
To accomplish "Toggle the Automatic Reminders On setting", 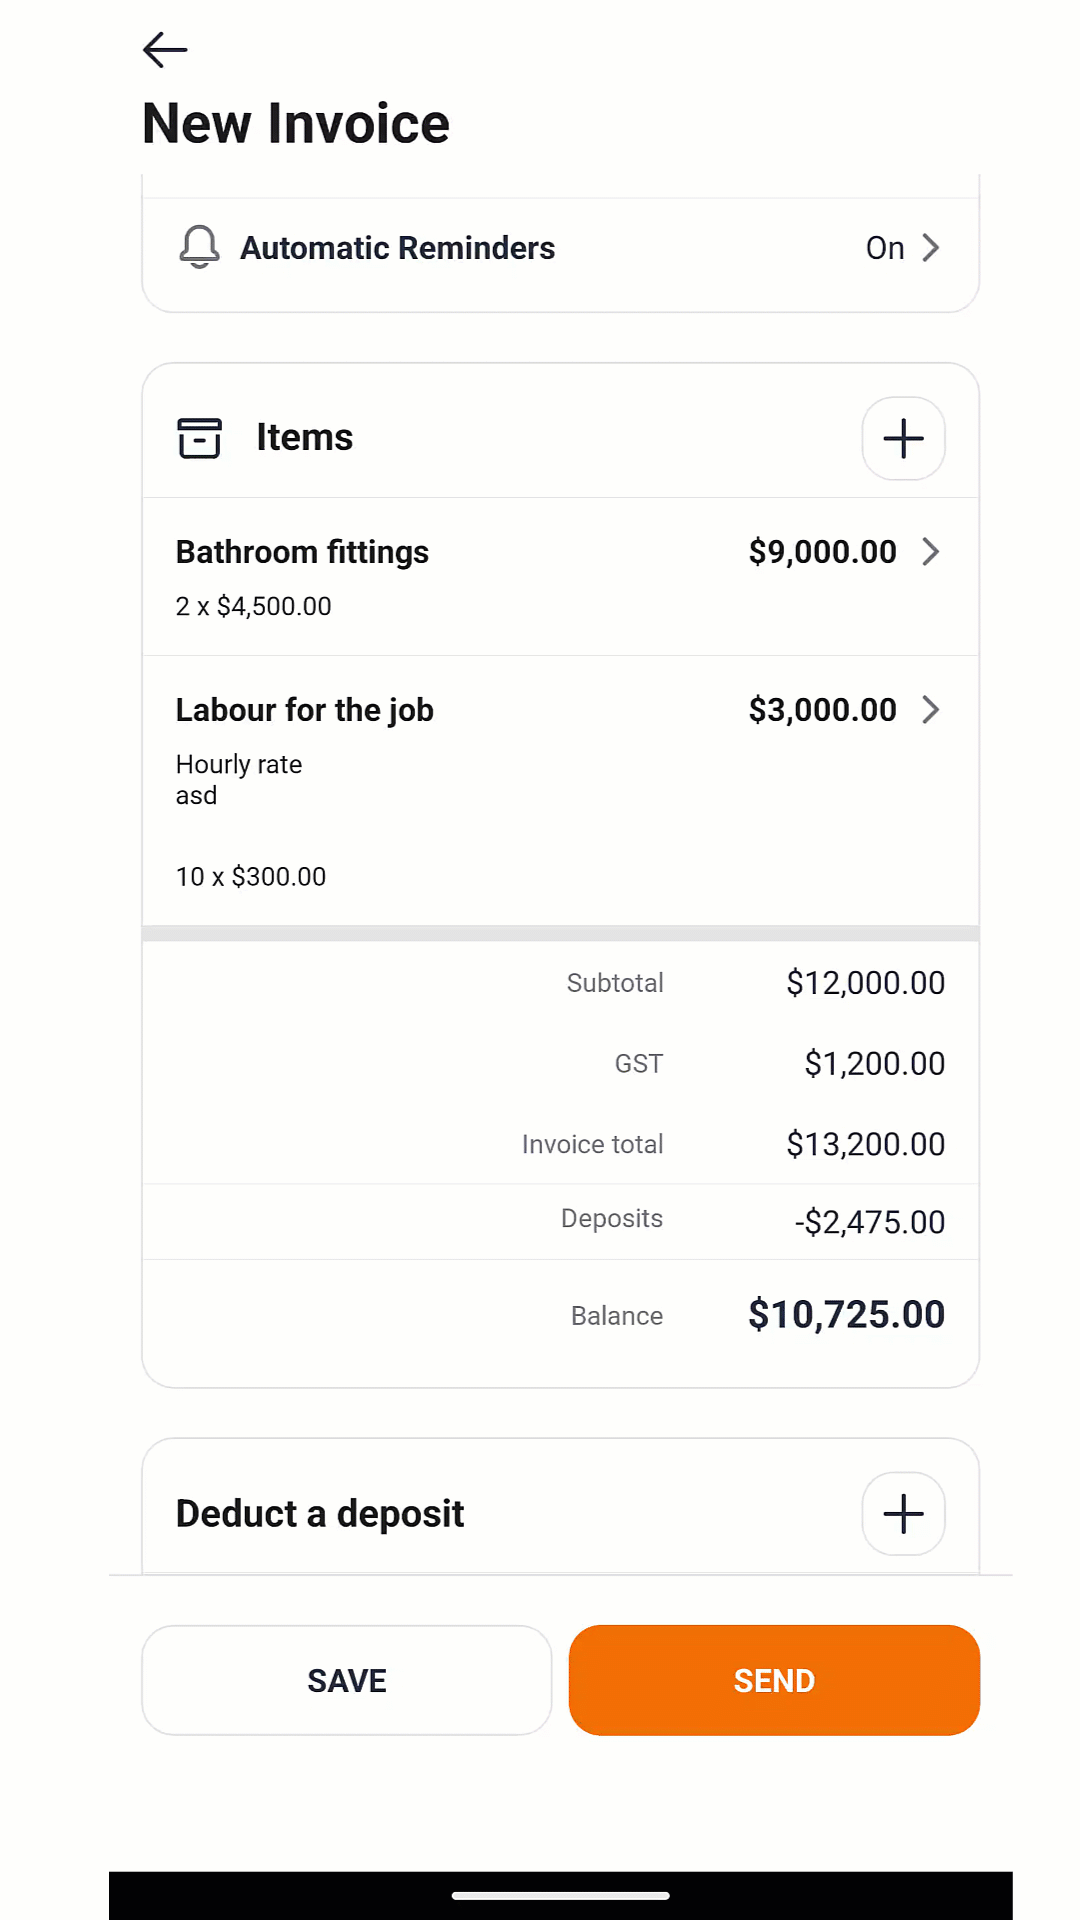I will (x=885, y=247).
